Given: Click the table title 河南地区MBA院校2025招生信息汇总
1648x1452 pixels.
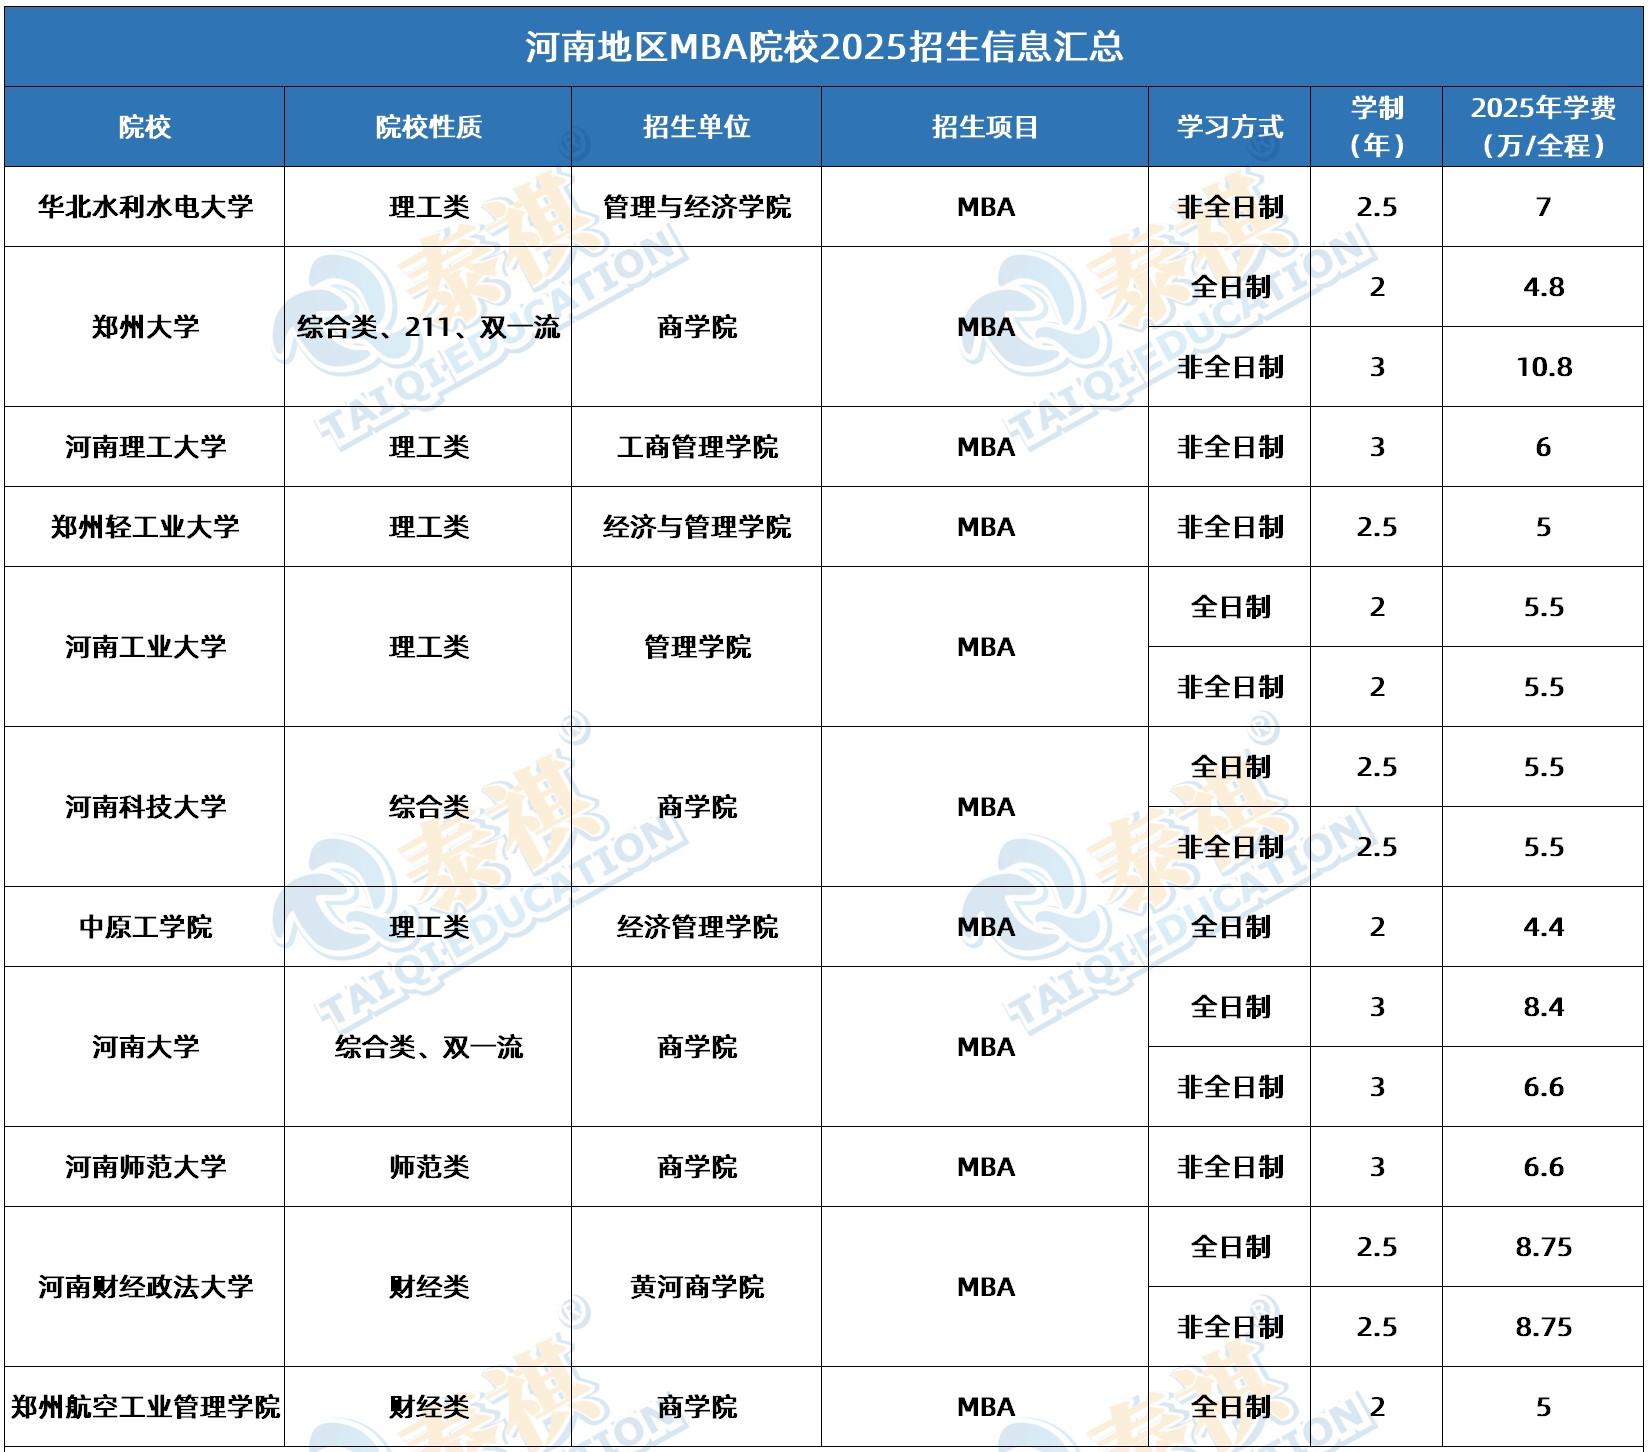Looking at the screenshot, I should pyautogui.click(x=824, y=47).
